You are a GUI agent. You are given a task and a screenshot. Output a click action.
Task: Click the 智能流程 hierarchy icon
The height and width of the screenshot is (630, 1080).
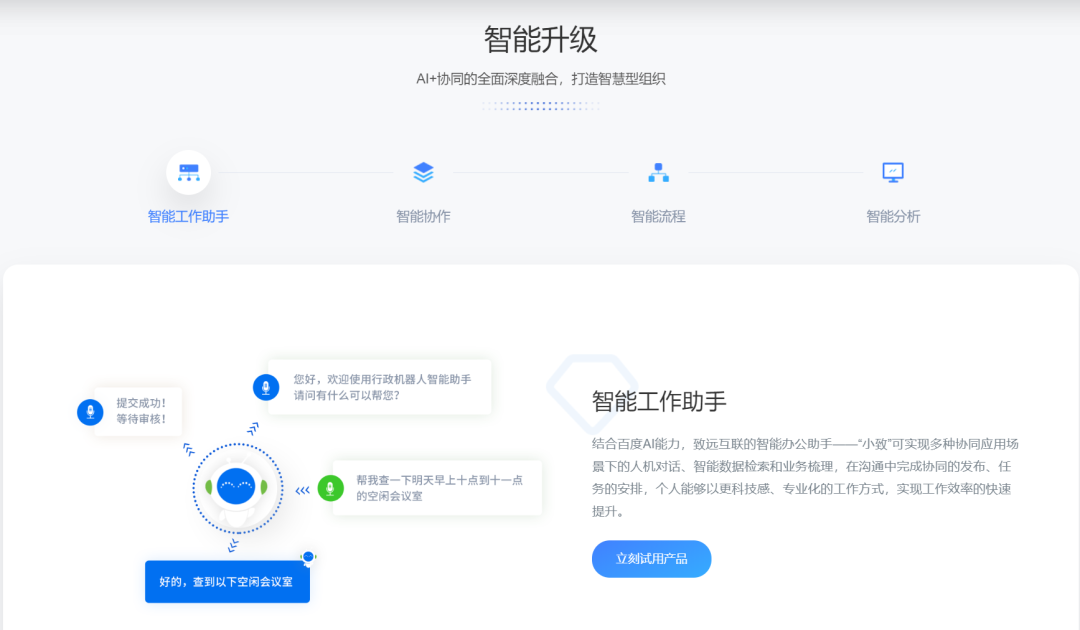(658, 172)
